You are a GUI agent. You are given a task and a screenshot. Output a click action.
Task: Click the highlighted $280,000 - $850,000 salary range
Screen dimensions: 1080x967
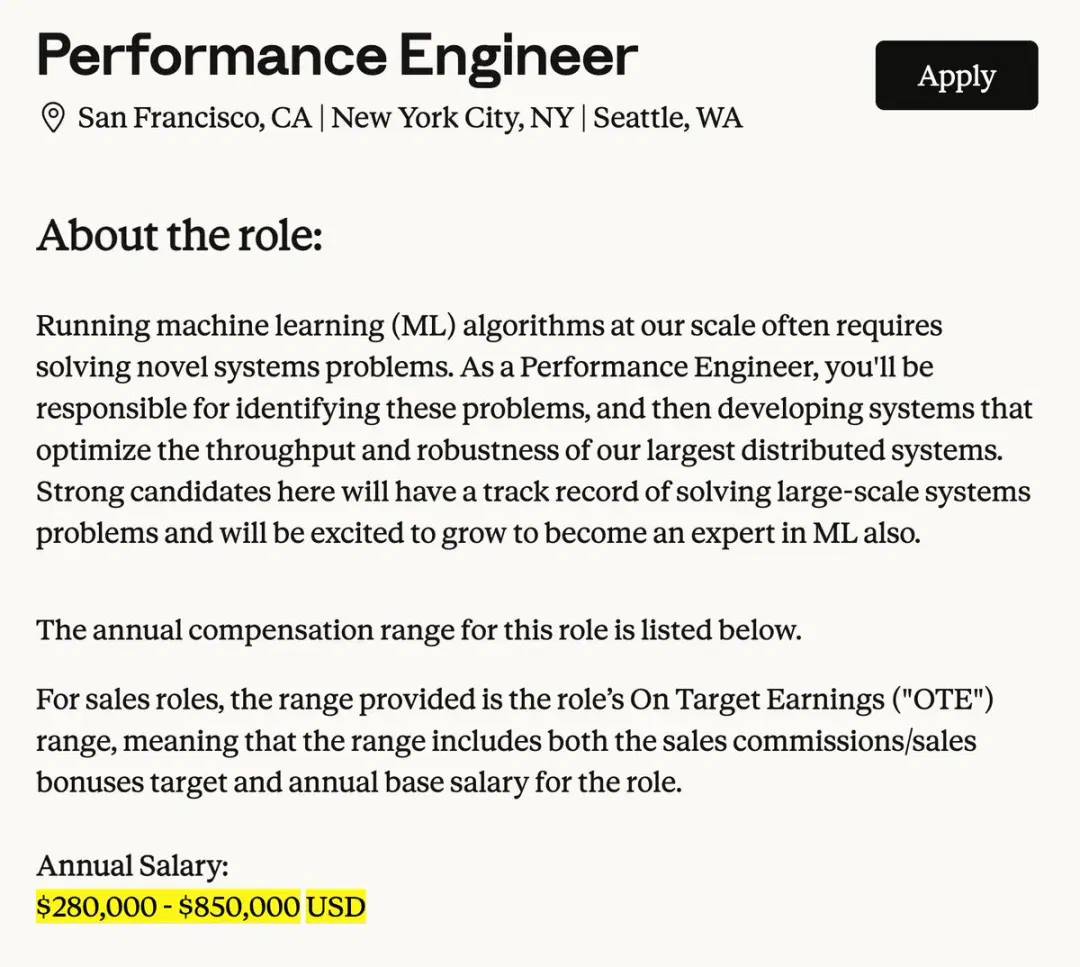coord(168,906)
